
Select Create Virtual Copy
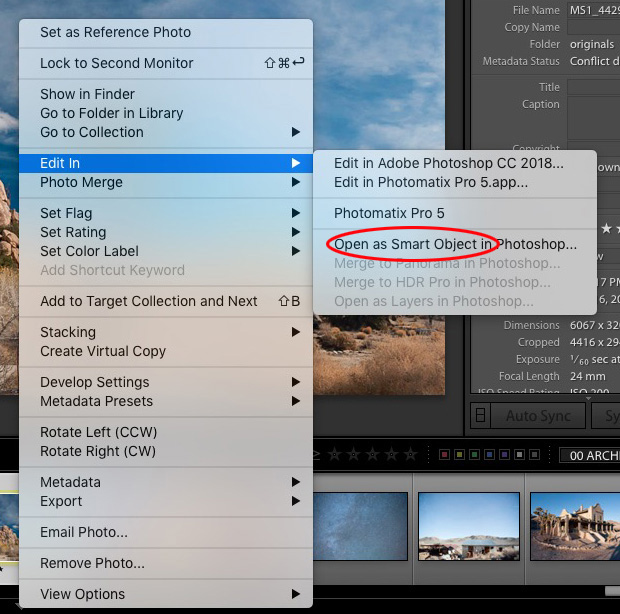(x=166, y=351)
